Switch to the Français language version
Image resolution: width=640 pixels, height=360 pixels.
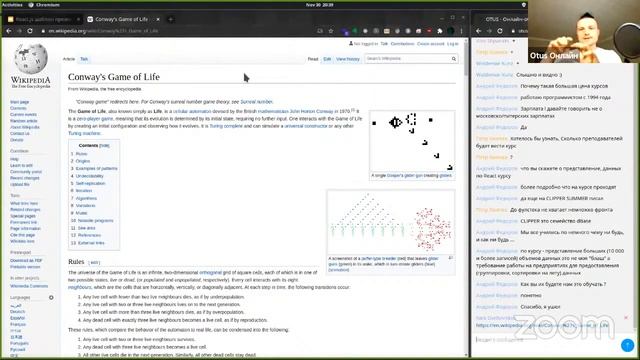[x=18, y=324]
